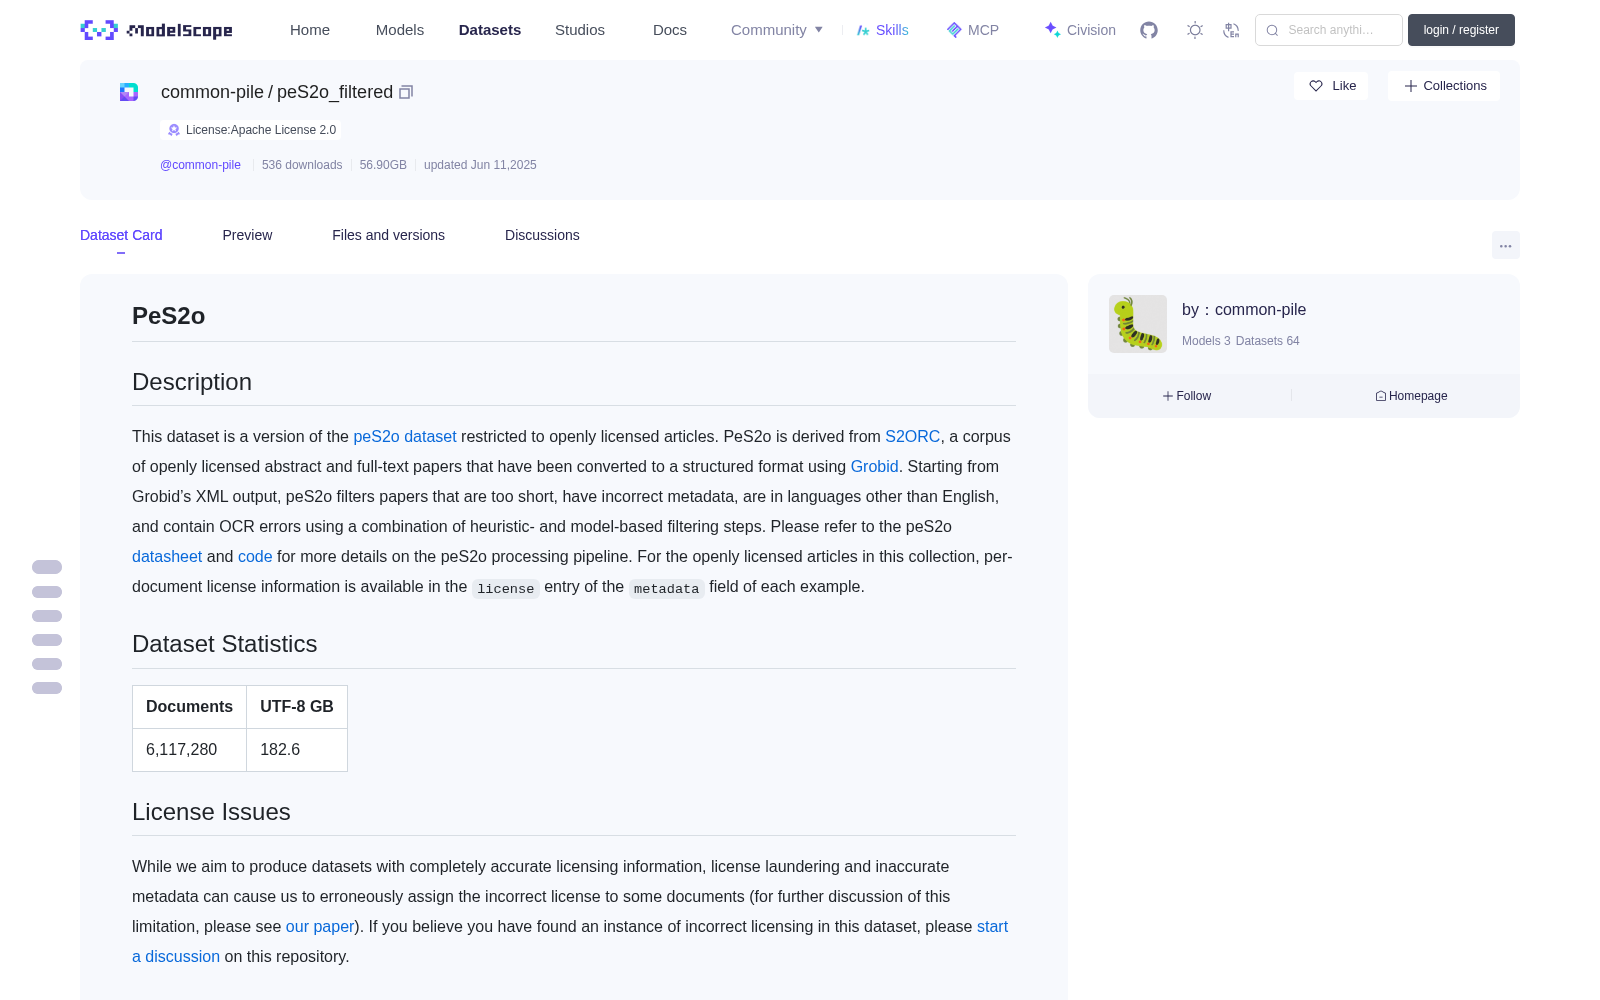Switch language with the translate icon

point(1231,30)
